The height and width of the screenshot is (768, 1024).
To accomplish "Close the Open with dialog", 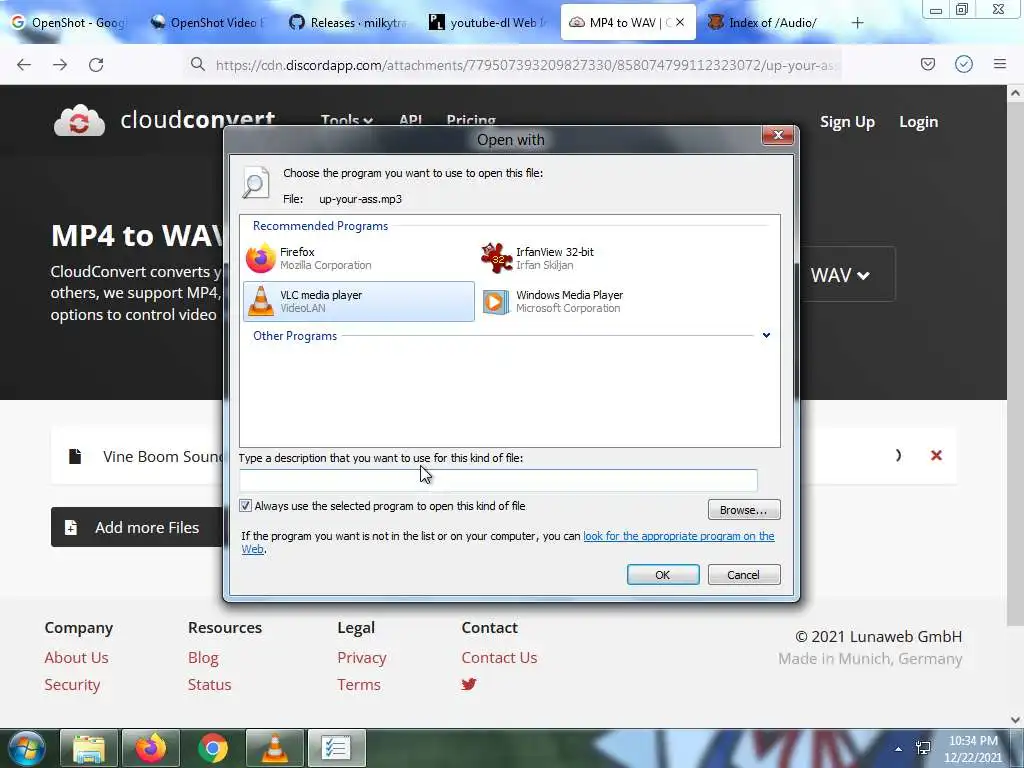I will pos(778,135).
